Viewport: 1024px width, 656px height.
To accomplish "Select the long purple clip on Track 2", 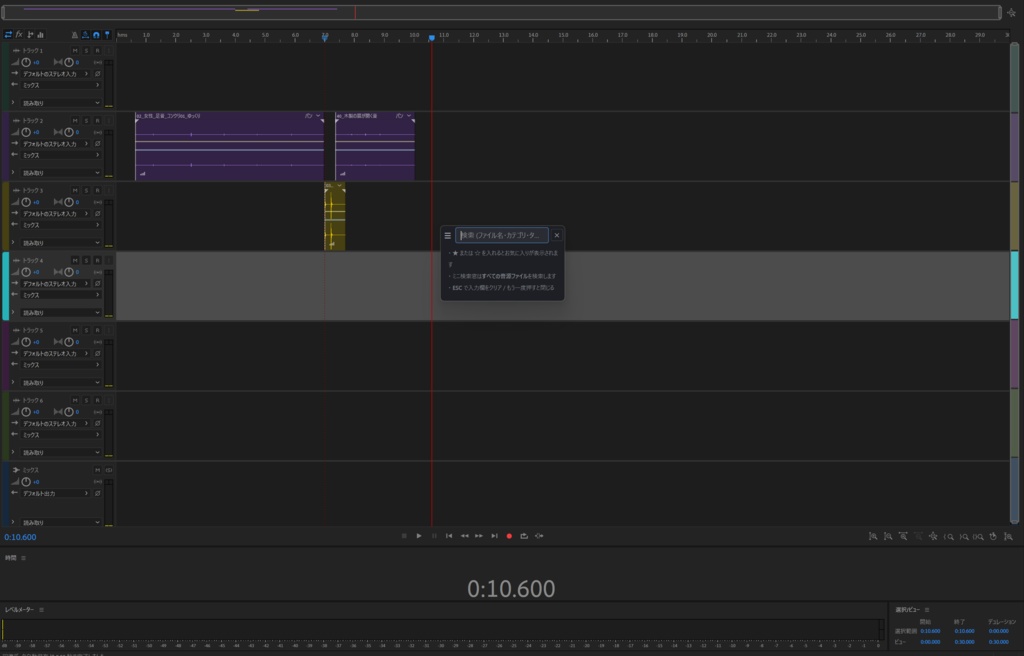I will [x=229, y=146].
